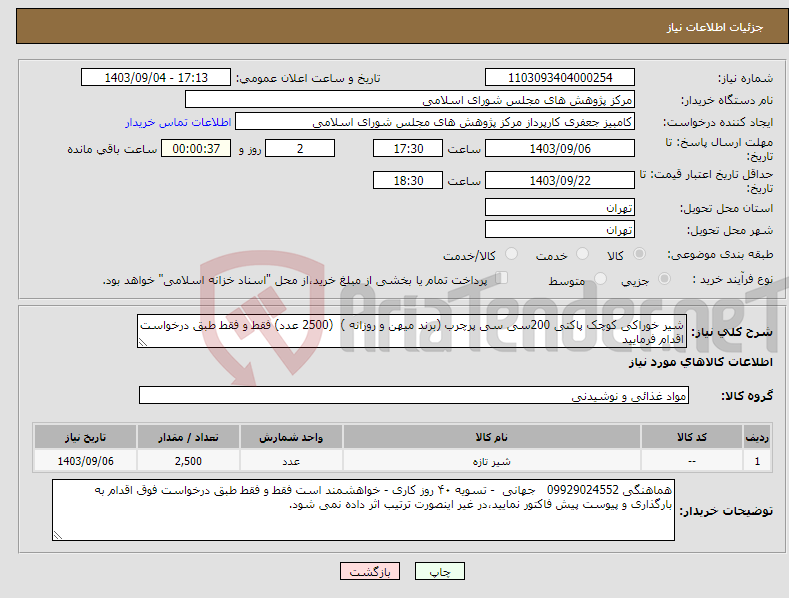Select the کالا/خدمت radio button
Screen dimensions: 789x598
[x=511, y=254]
